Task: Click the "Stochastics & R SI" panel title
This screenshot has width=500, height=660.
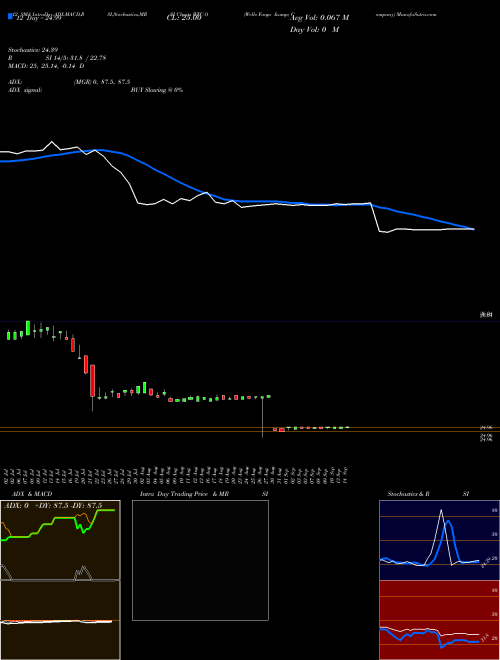Action: tap(428, 494)
